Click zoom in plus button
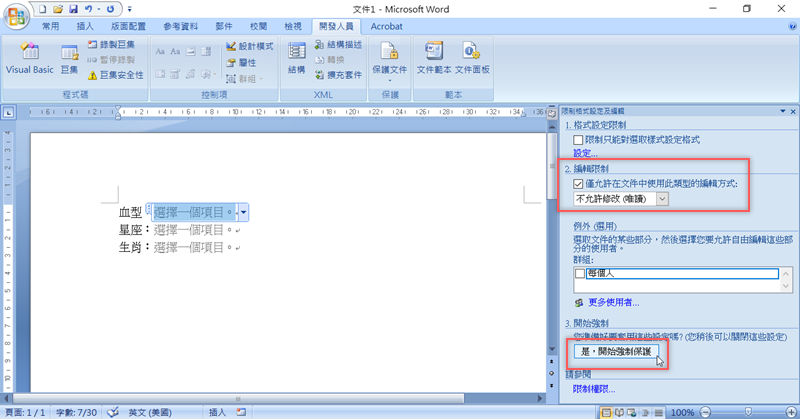The image size is (800, 419). pos(791,412)
